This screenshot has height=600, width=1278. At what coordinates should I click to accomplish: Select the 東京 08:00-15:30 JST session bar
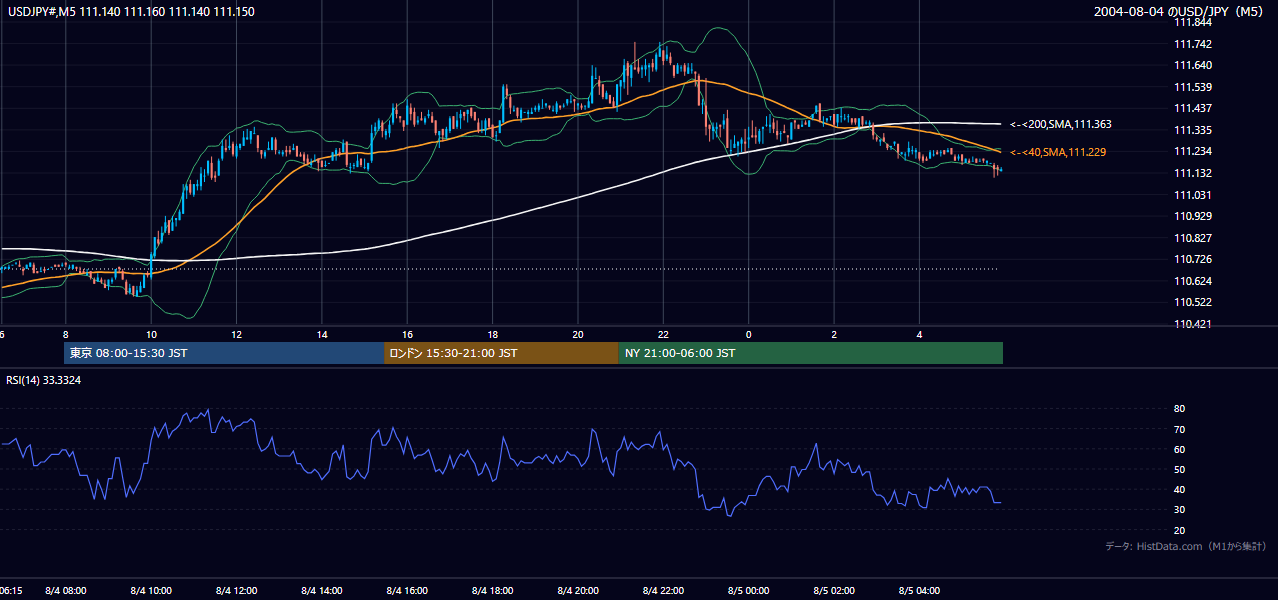224,353
